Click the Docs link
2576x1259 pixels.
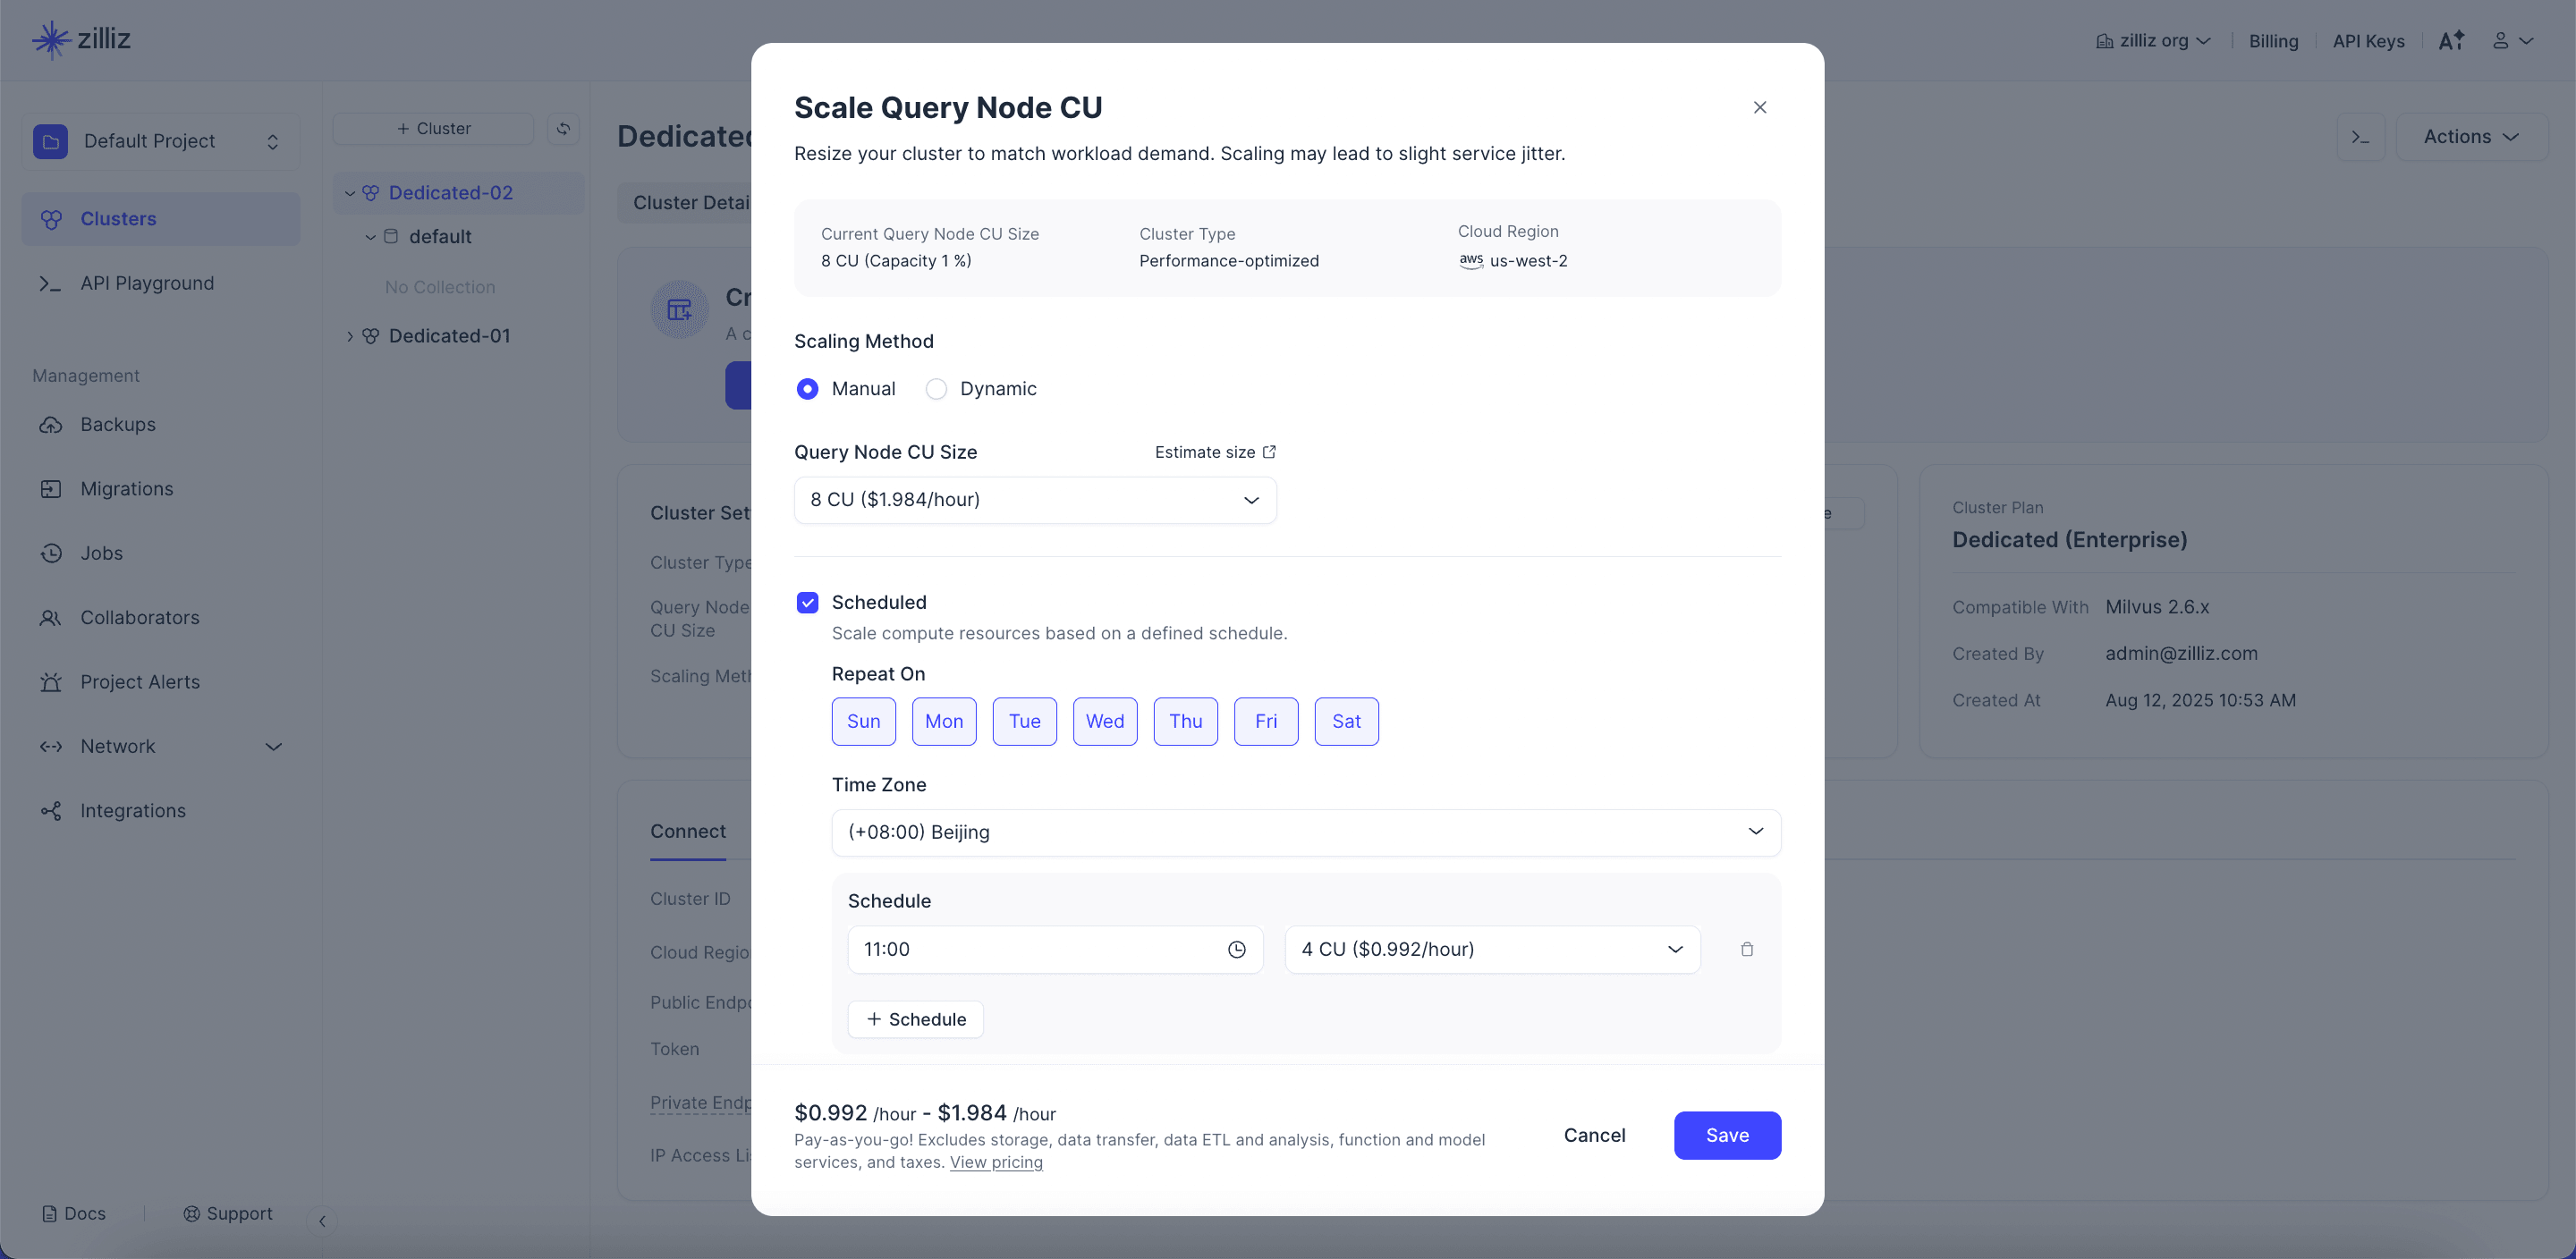(74, 1213)
